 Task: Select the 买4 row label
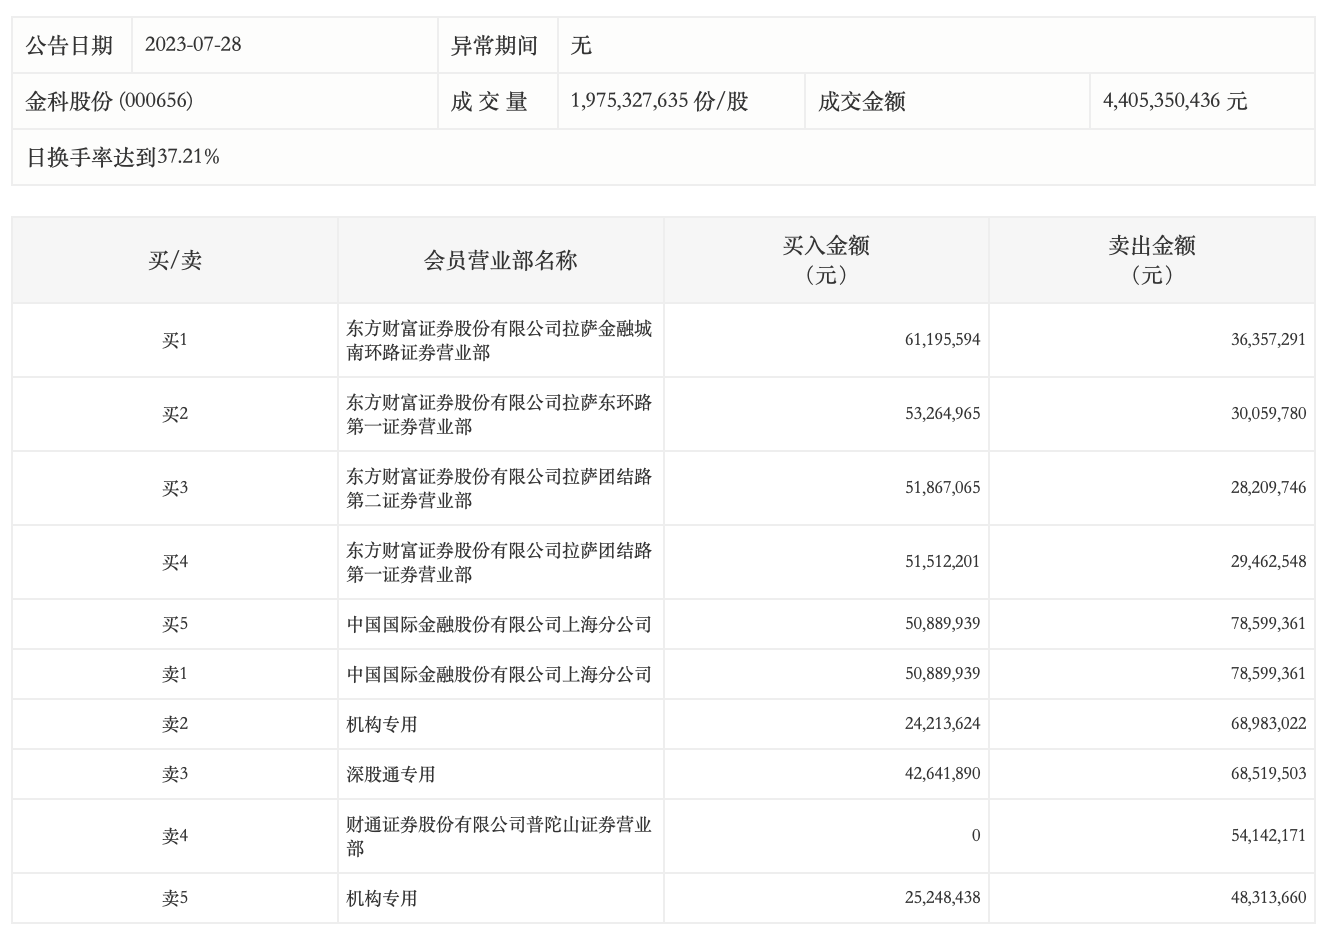(175, 562)
